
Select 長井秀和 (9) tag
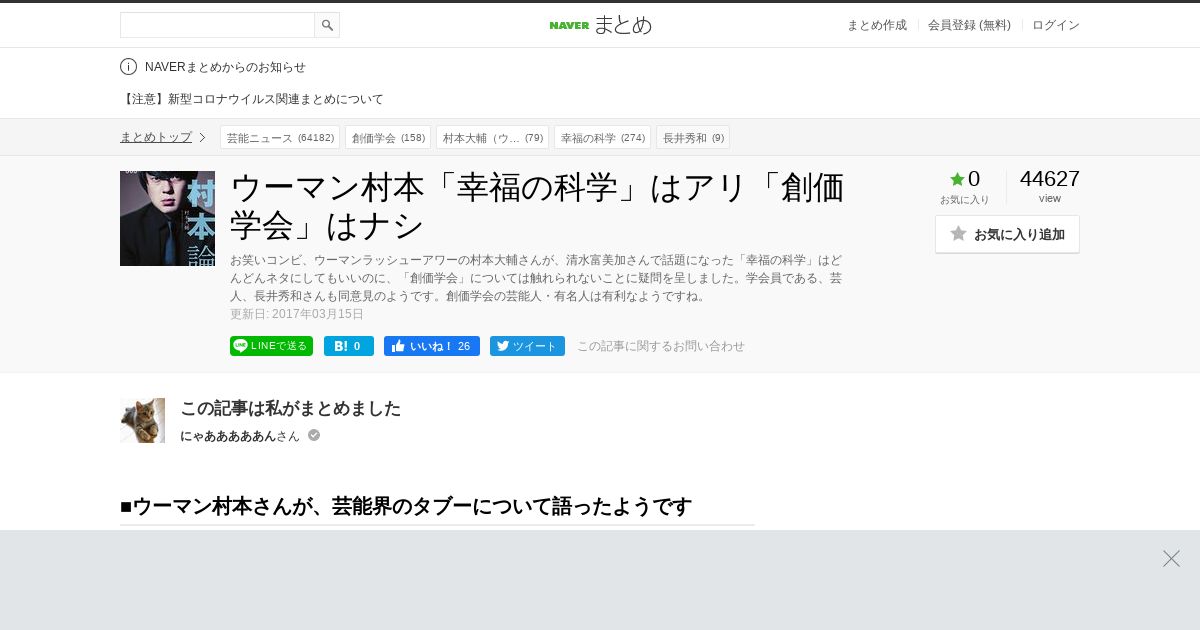693,137
